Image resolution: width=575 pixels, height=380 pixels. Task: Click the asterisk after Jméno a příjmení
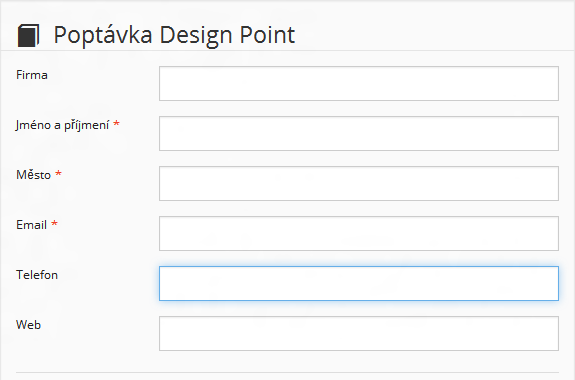[116, 123]
